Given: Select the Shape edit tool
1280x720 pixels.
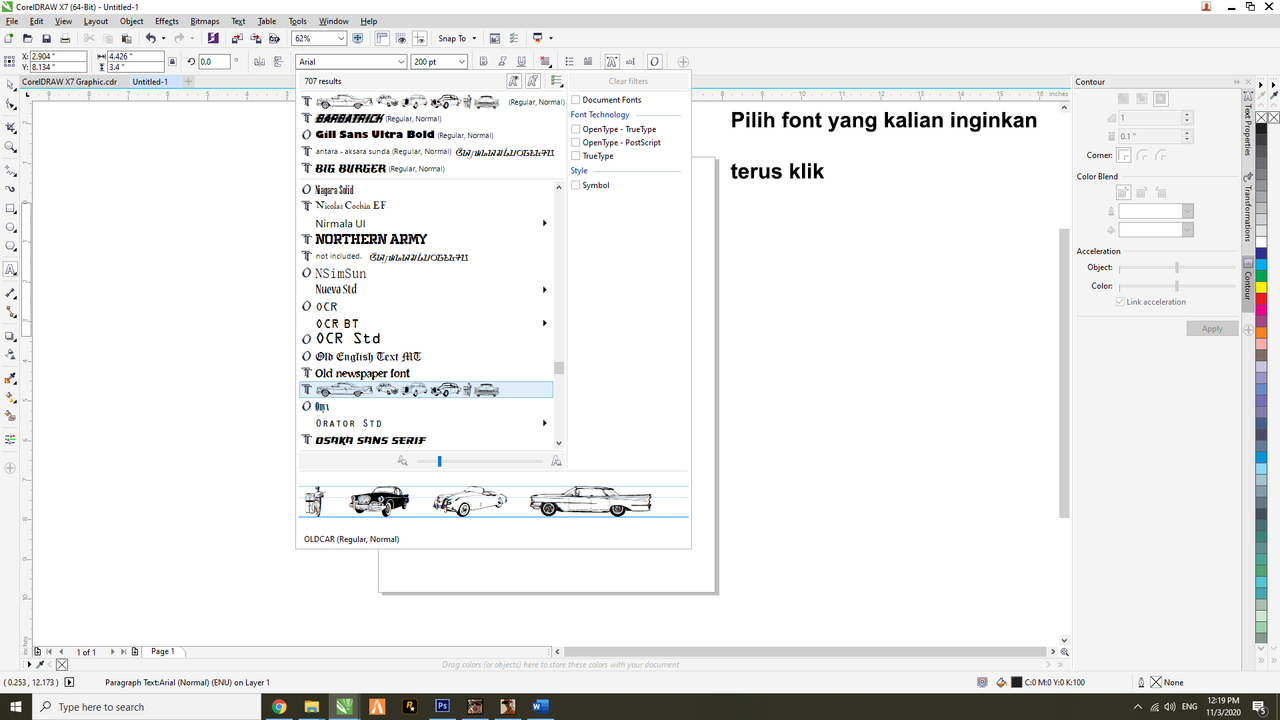Looking at the screenshot, I should point(10,105).
